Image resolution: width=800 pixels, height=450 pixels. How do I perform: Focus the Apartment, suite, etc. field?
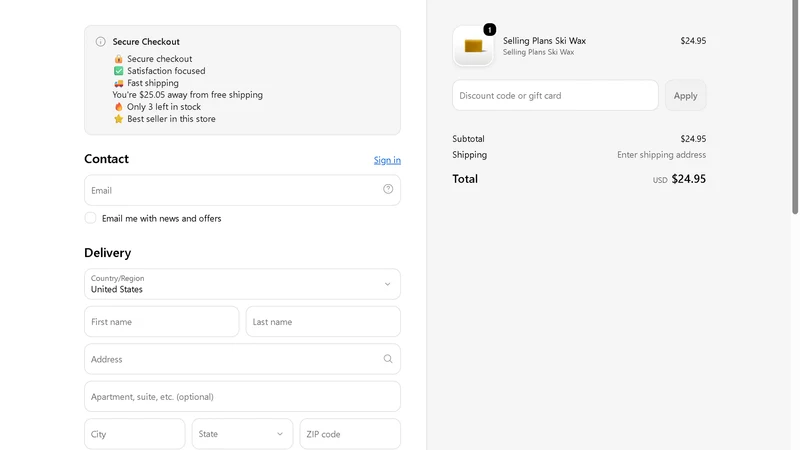242,396
